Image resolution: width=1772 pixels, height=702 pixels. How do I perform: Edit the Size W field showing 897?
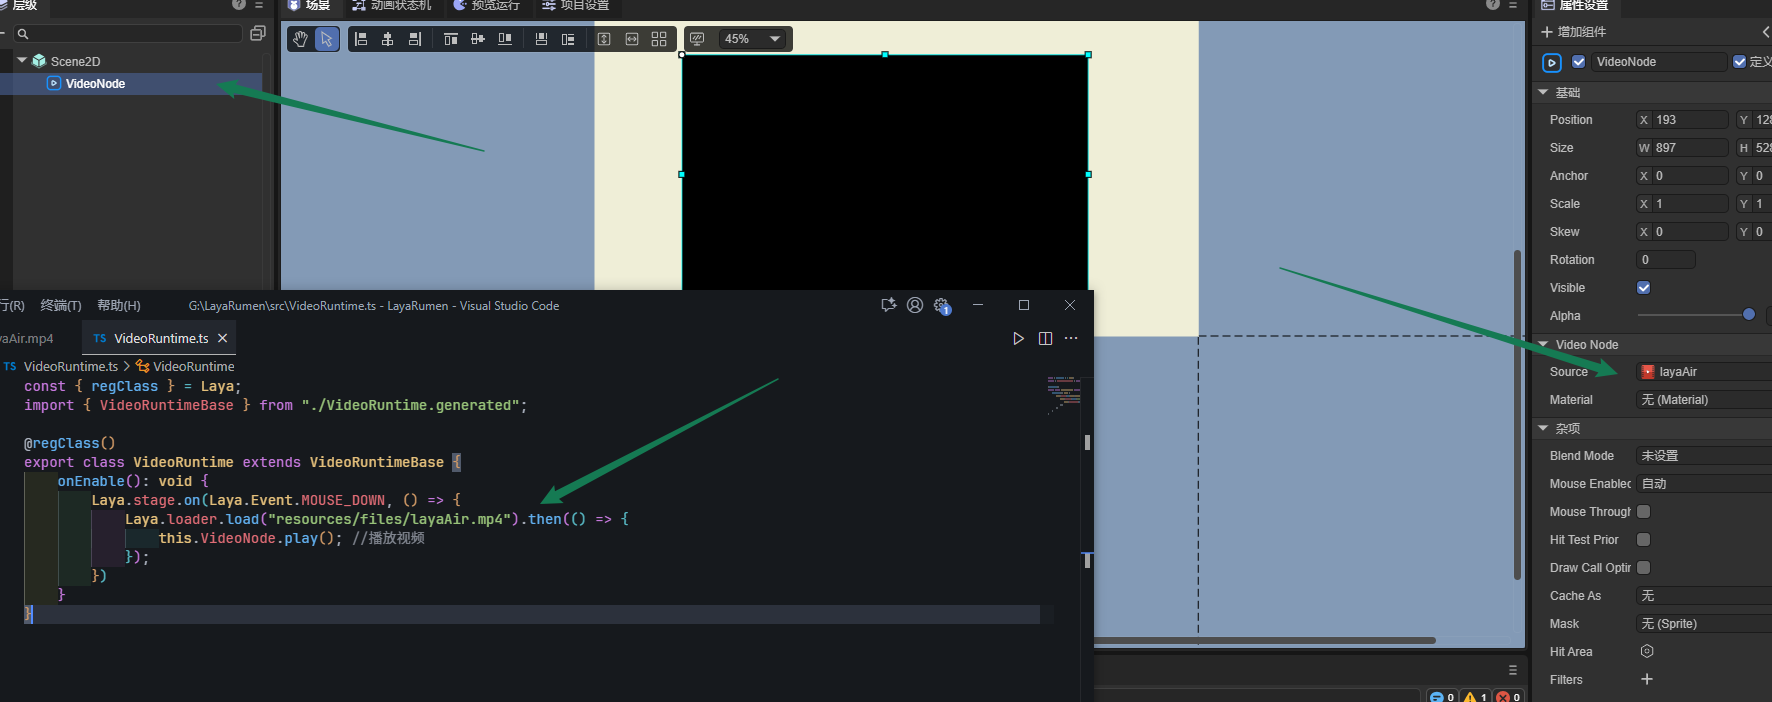[1682, 148]
